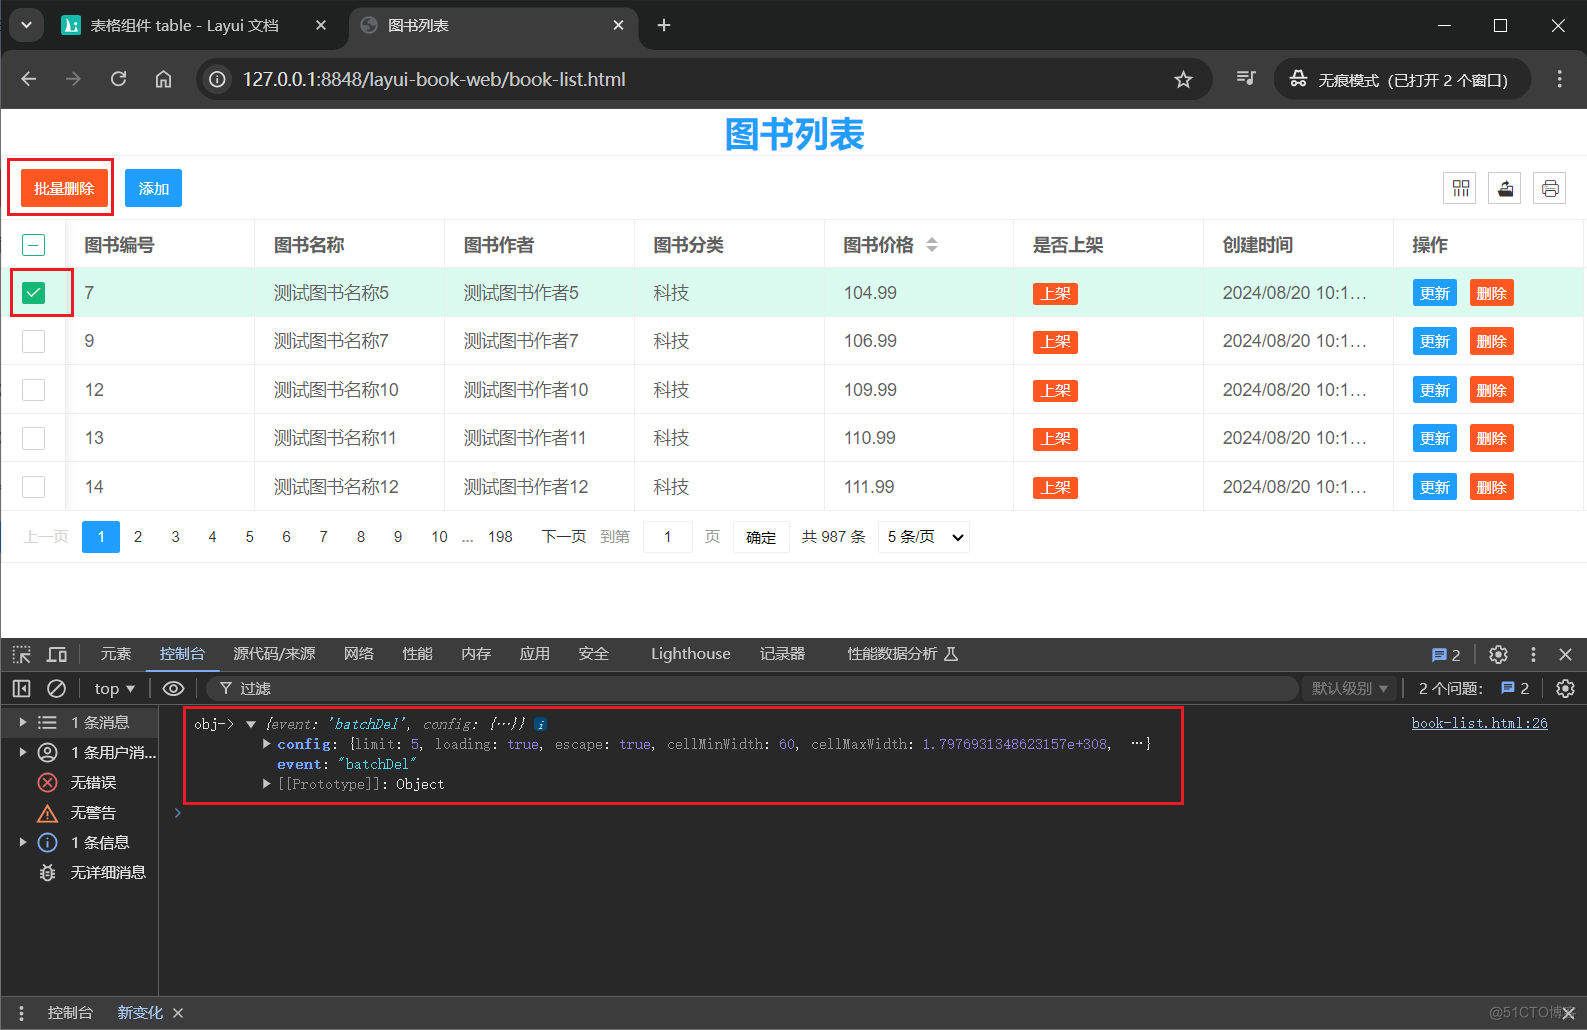Toggle DevTools device toolbar icon
Viewport: 1587px width, 1030px height.
(57, 654)
